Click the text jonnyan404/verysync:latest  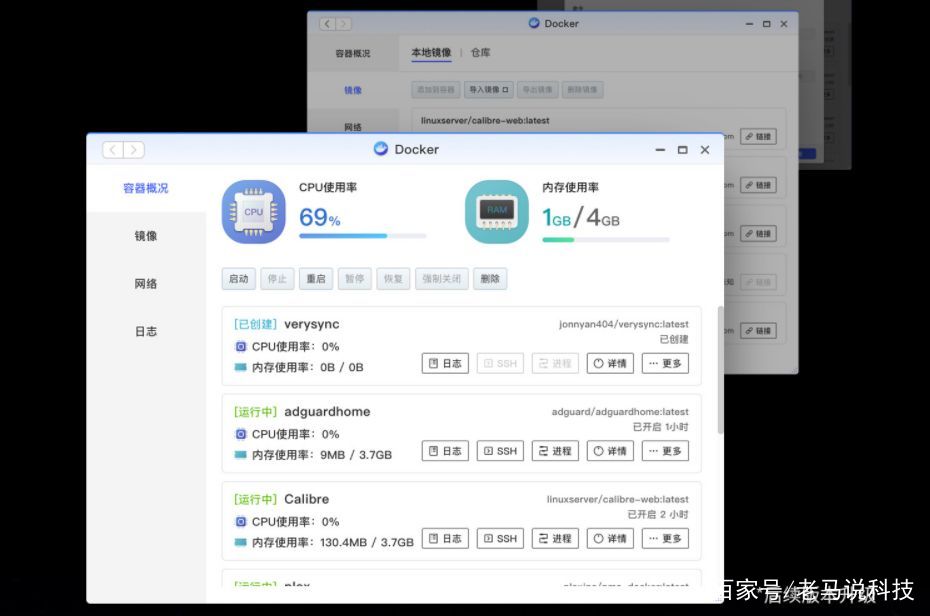(623, 324)
